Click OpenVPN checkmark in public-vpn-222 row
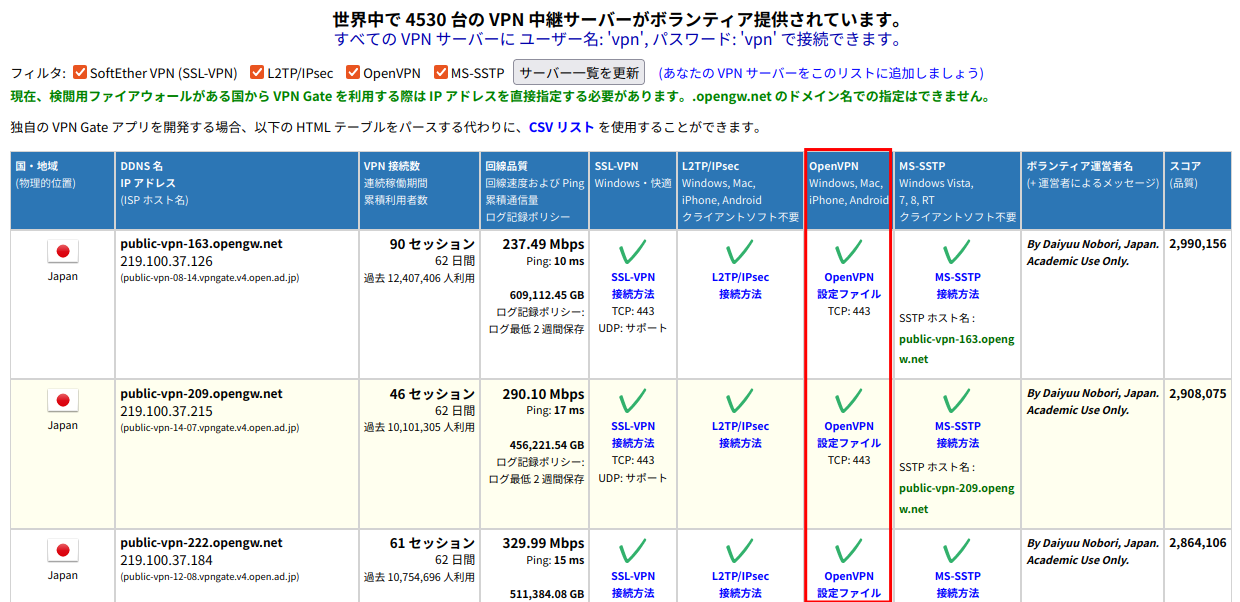The width and height of the screenshot is (1240, 602). 848,551
